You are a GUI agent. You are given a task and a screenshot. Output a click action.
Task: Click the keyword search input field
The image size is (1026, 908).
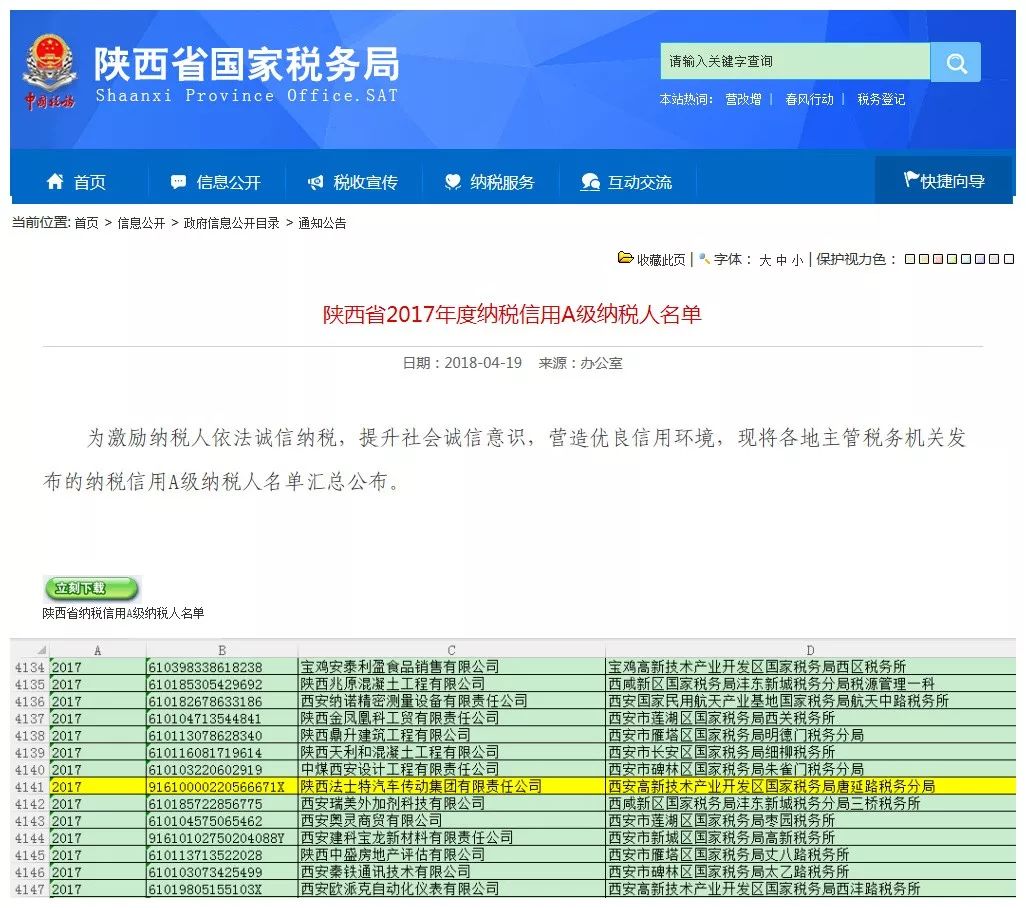click(x=795, y=61)
